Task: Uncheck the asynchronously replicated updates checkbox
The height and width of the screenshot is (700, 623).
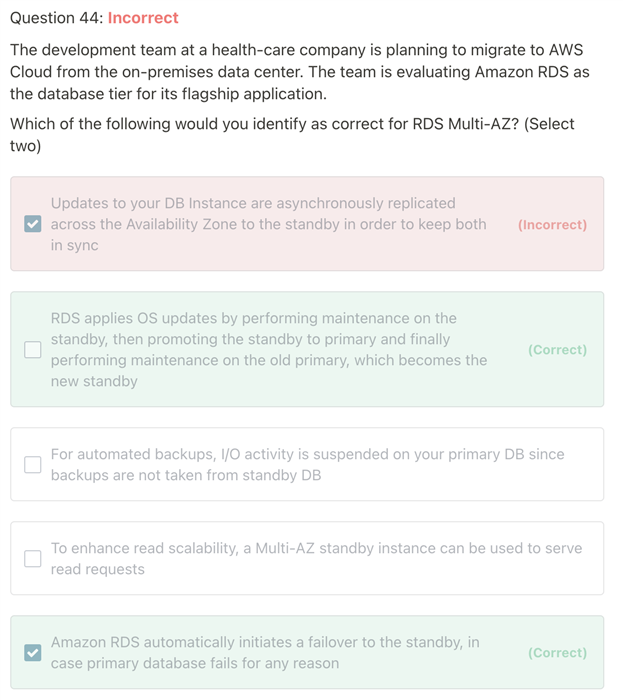Action: pos(33,224)
